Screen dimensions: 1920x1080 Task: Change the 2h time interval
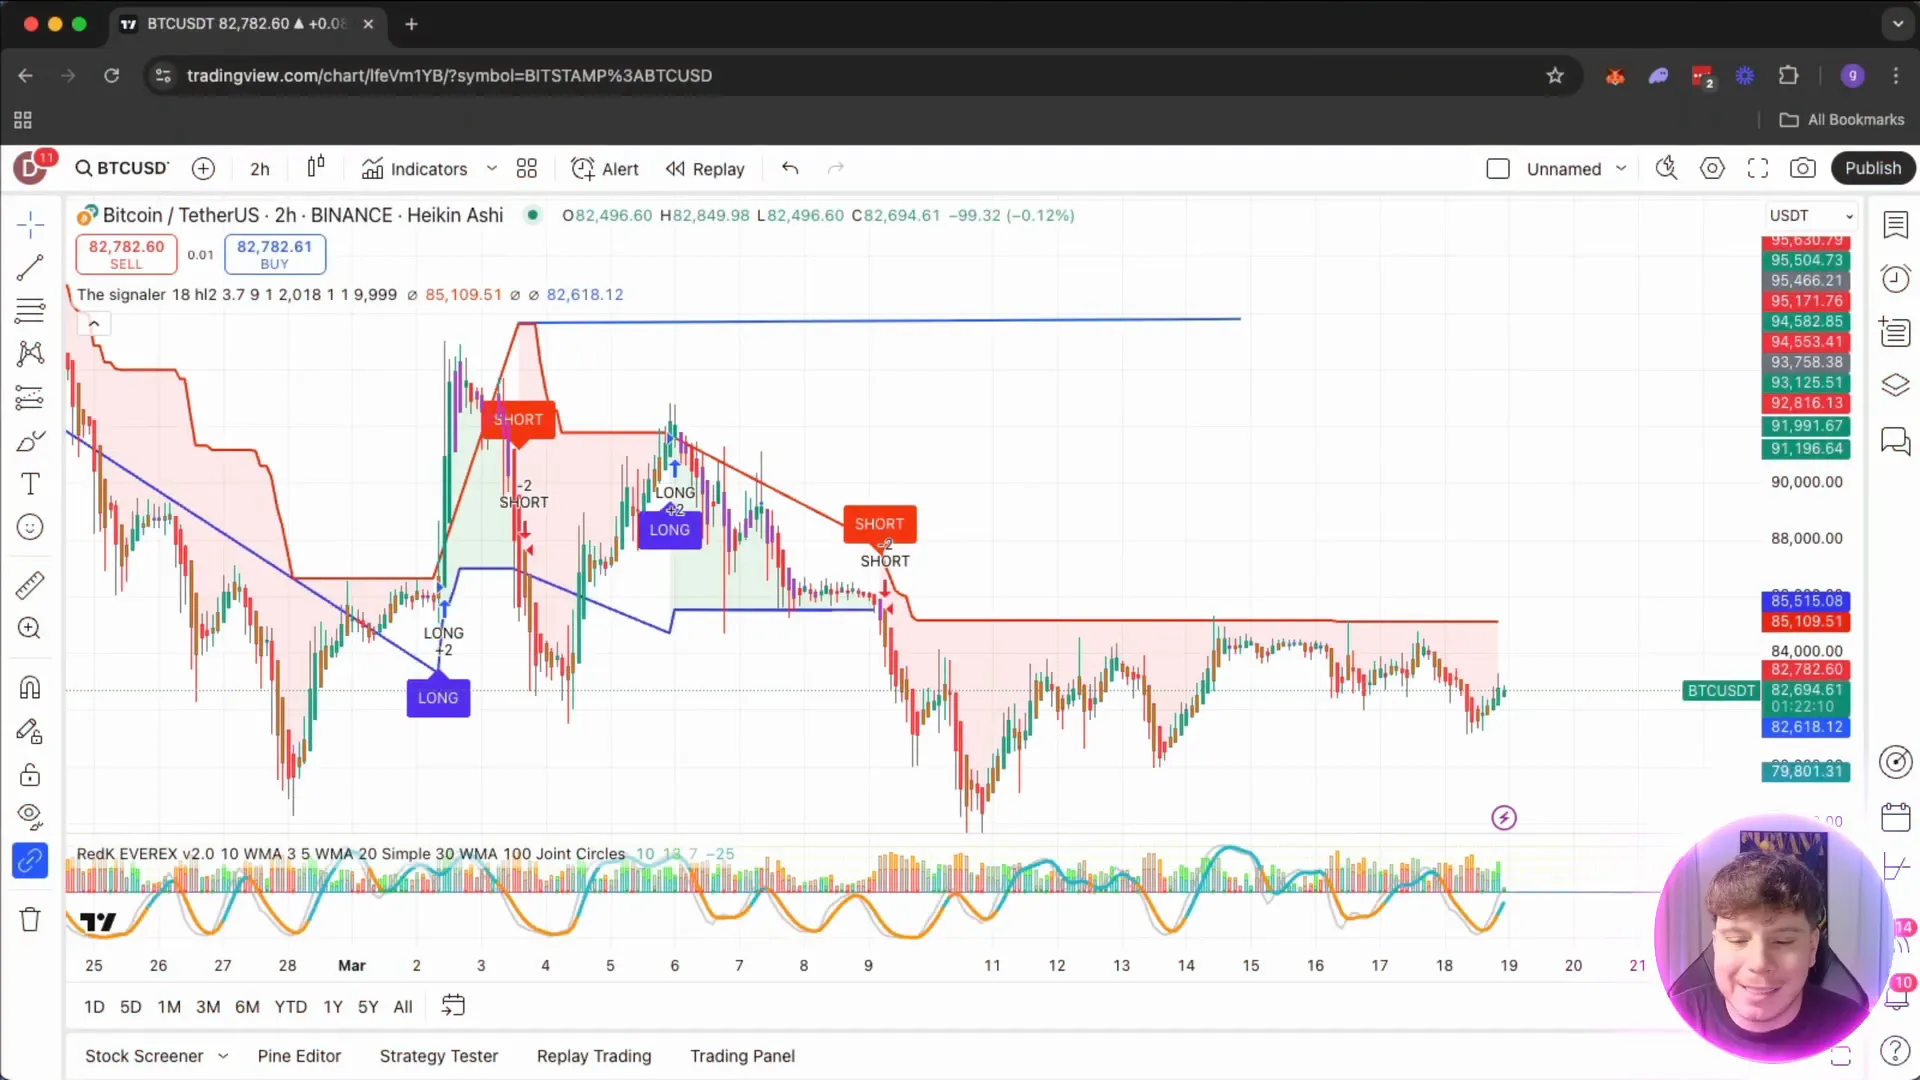coord(260,169)
